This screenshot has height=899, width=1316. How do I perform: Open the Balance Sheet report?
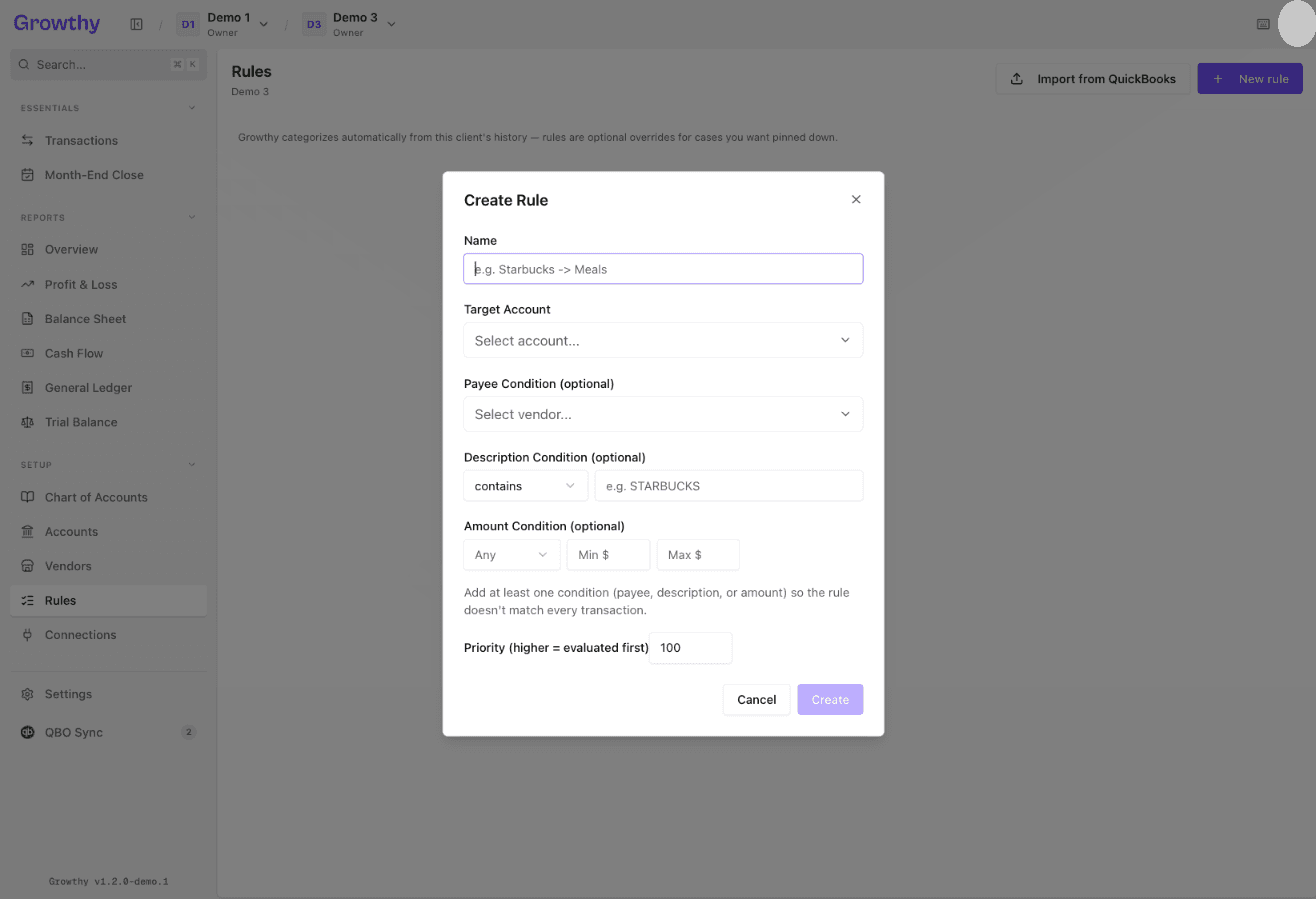[x=109, y=319]
